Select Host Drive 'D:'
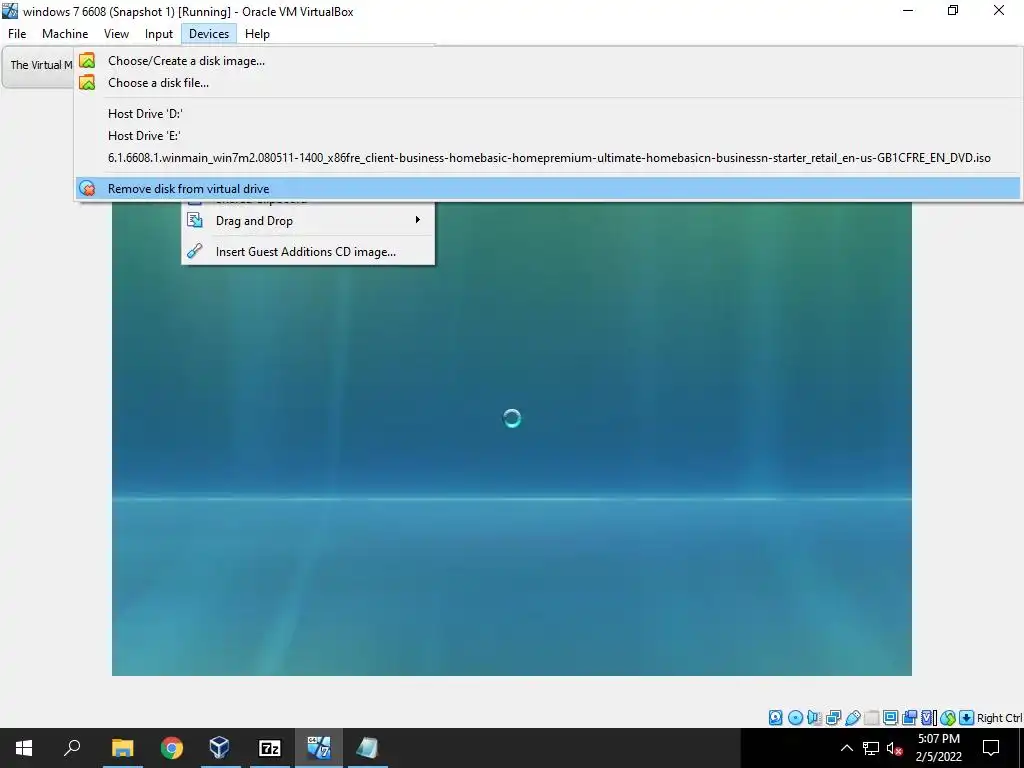Screen dimensions: 1024x768 click(x=548, y=114)
